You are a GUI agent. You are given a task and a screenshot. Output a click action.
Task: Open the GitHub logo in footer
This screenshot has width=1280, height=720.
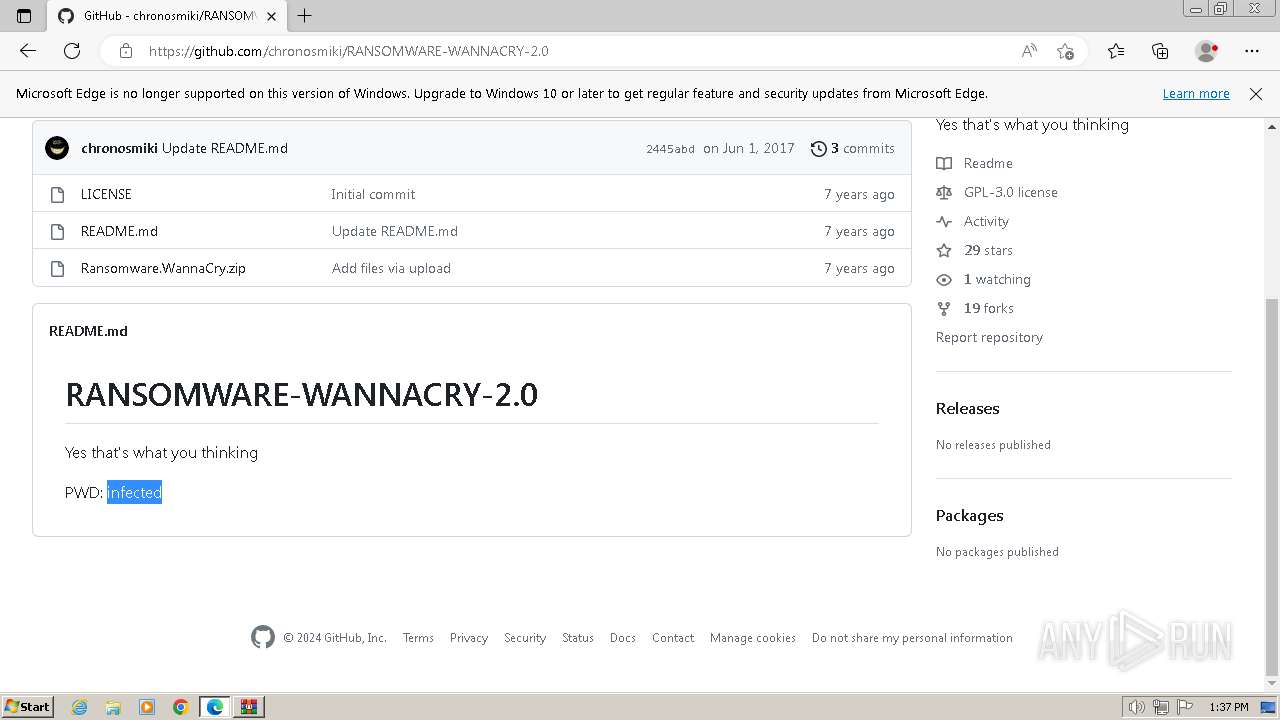(263, 637)
